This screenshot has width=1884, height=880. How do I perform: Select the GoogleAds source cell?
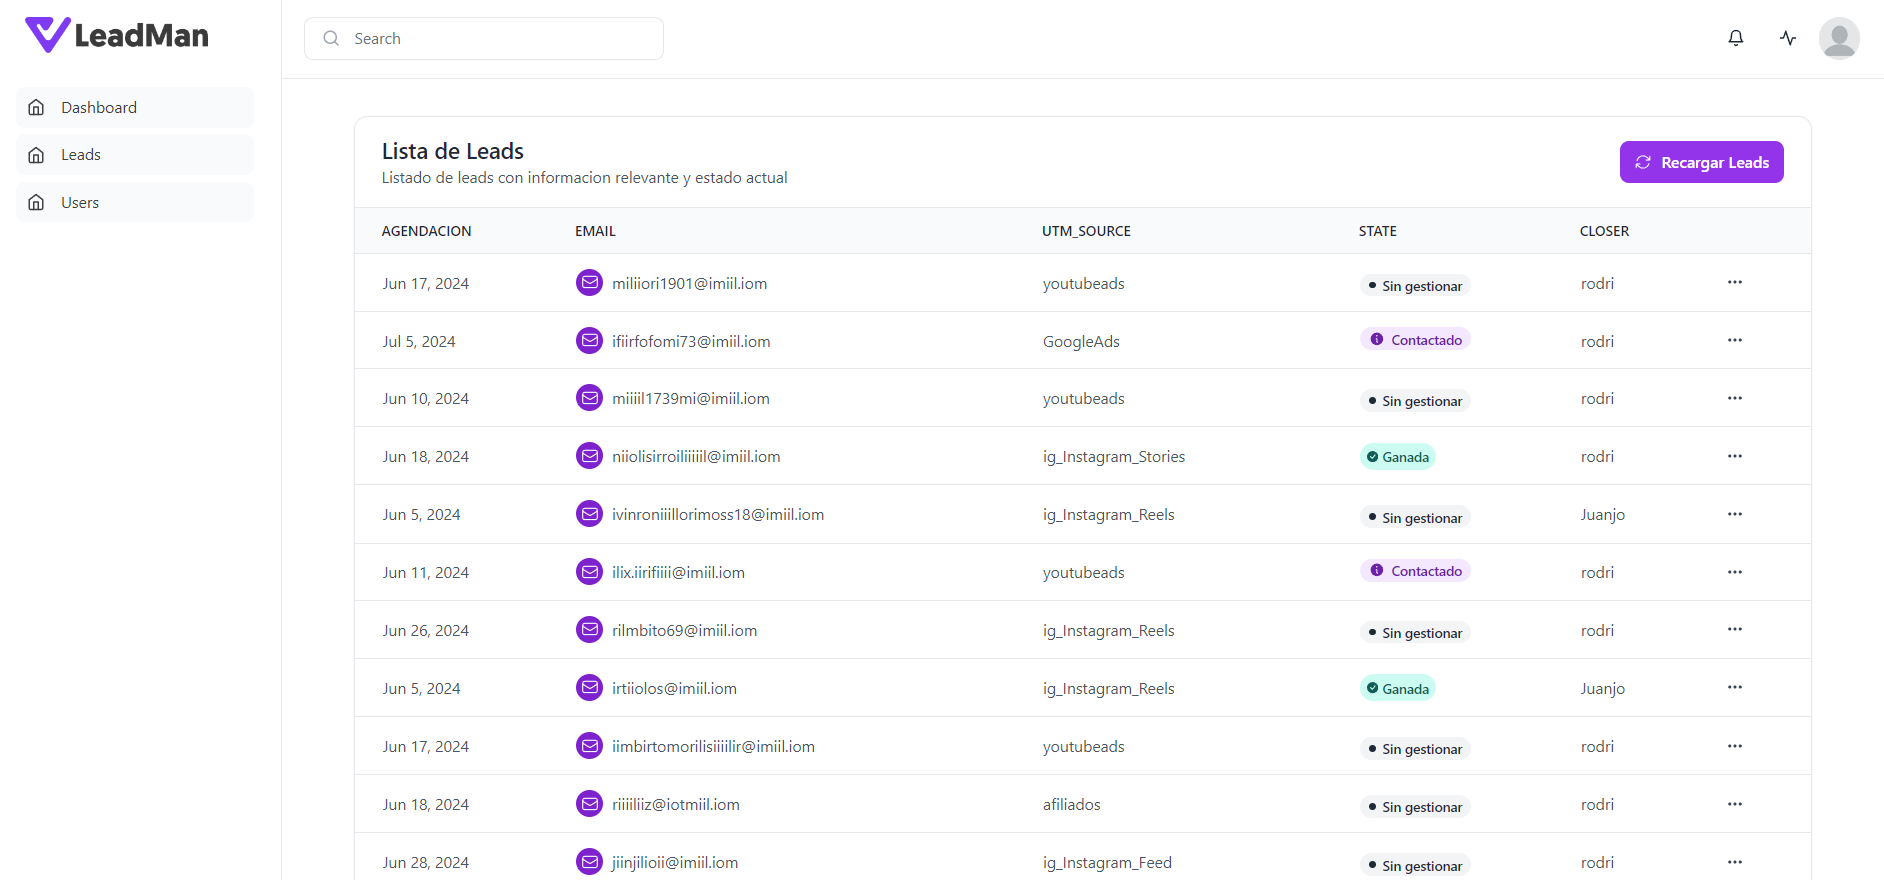click(x=1081, y=341)
